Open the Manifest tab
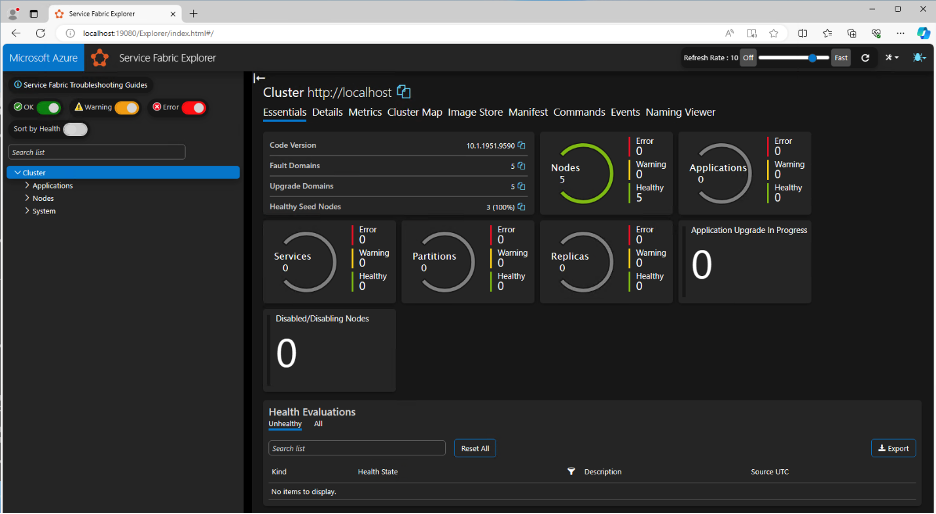936x514 pixels. pyautogui.click(x=528, y=112)
